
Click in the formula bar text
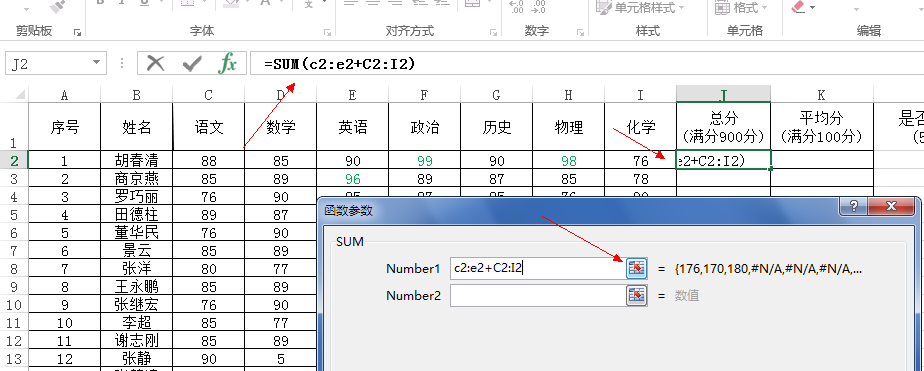[339, 64]
